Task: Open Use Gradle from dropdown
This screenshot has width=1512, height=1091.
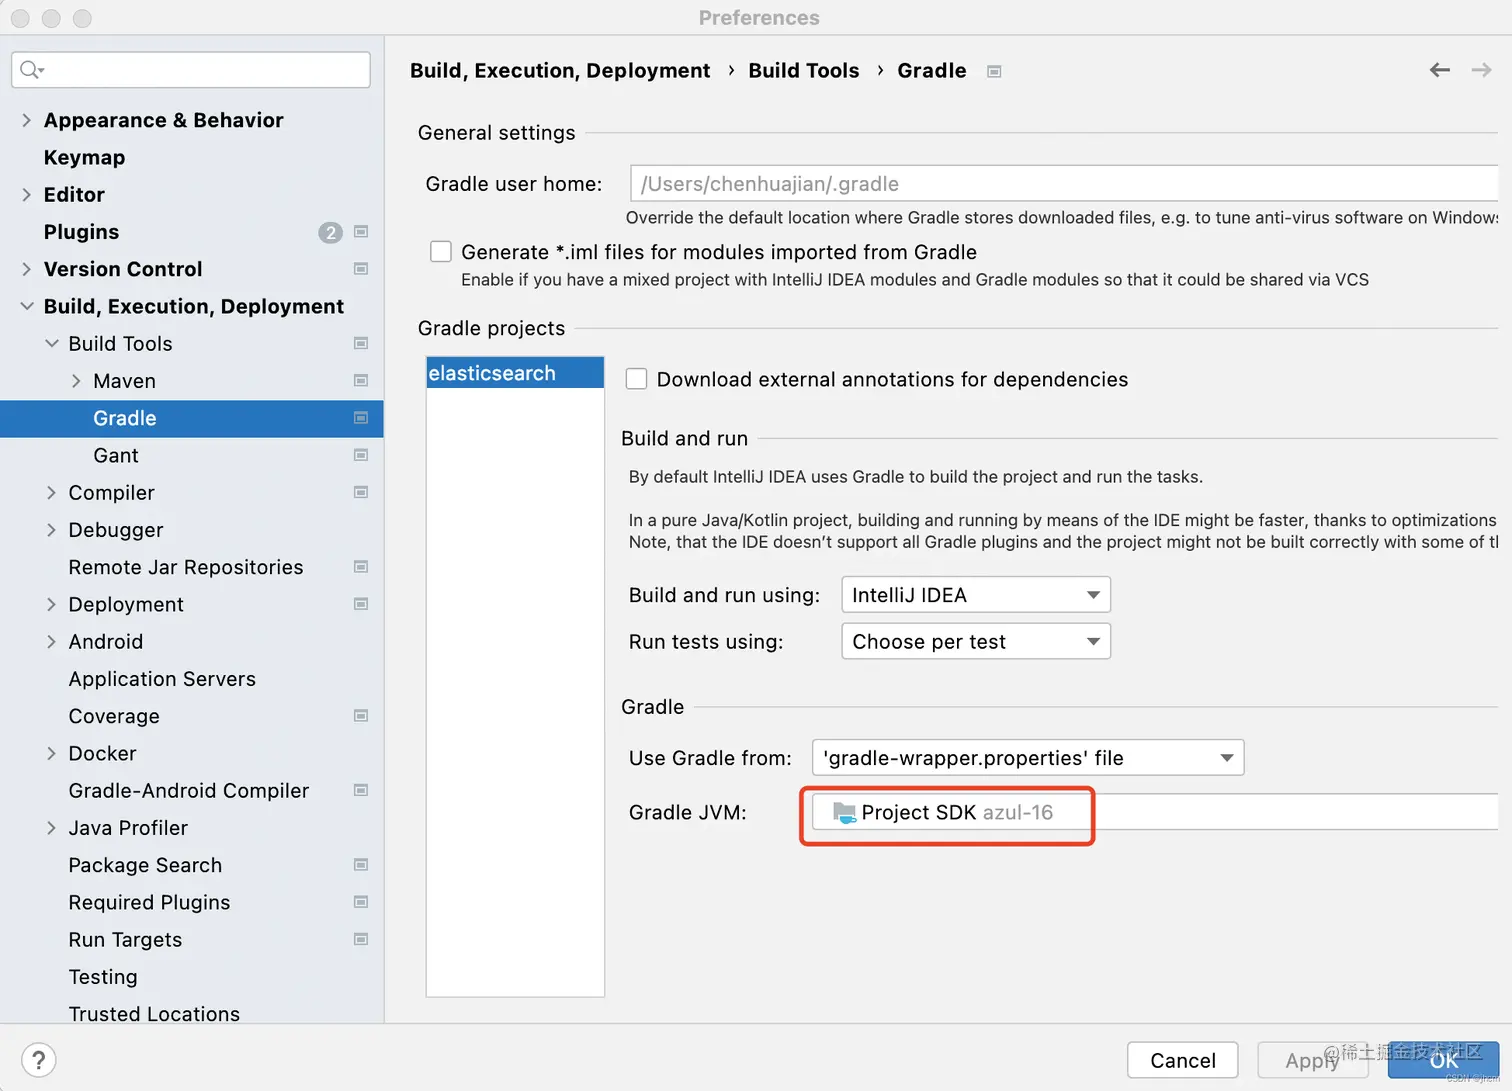Action: [x=1028, y=758]
